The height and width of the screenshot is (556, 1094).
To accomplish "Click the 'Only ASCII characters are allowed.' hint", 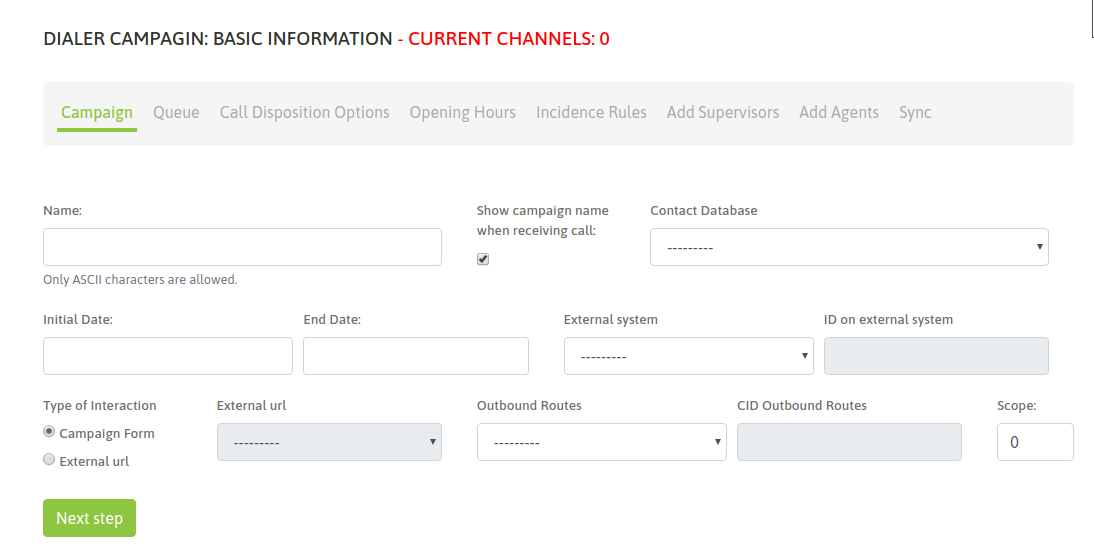I will click(x=140, y=280).
